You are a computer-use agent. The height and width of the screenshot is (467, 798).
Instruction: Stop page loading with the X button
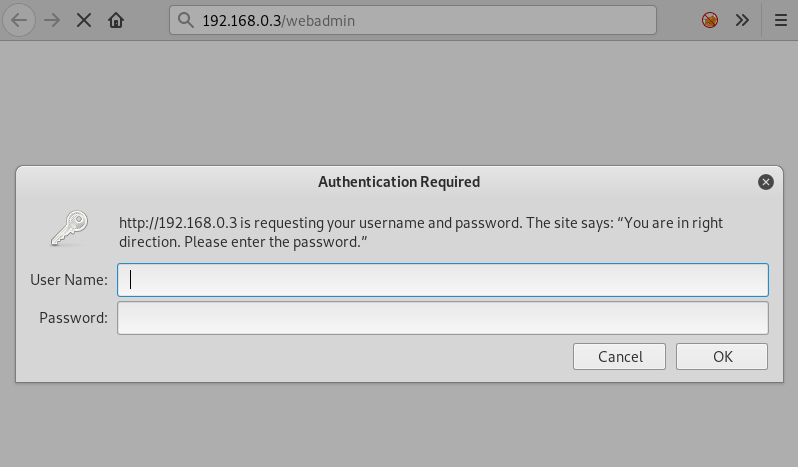point(85,20)
